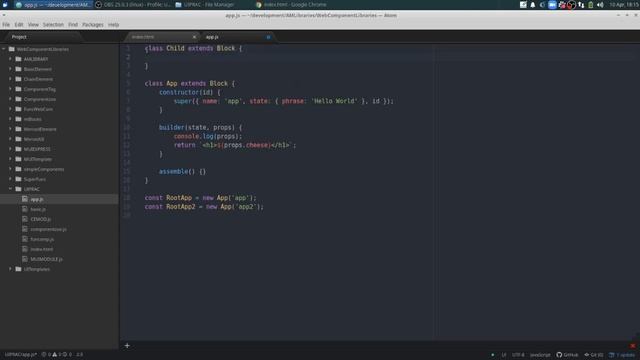The height and width of the screenshot is (360, 640).
Task: Click the battery icon in system tray
Action: click(591, 5)
